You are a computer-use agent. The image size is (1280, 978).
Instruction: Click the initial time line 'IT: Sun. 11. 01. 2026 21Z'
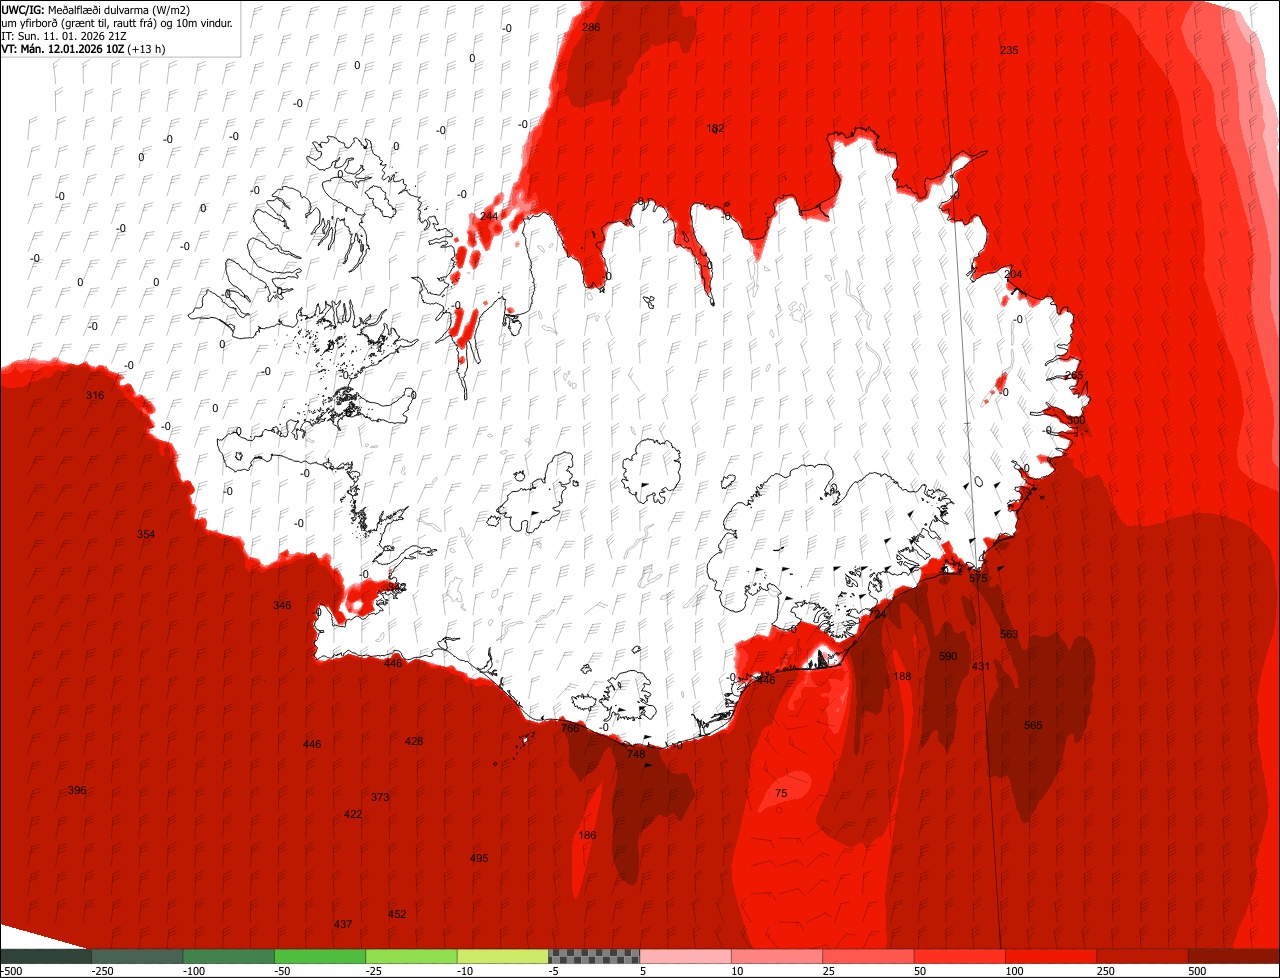pyautogui.click(x=64, y=36)
